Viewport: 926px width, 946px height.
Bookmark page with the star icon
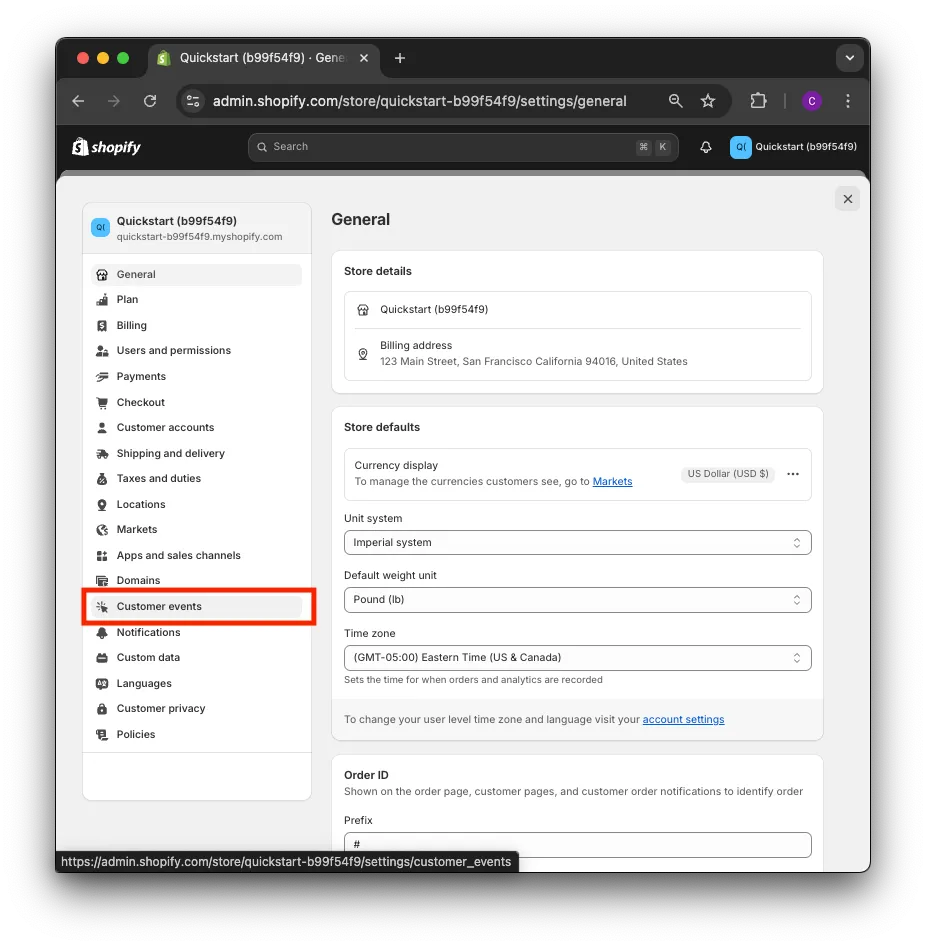coord(708,101)
